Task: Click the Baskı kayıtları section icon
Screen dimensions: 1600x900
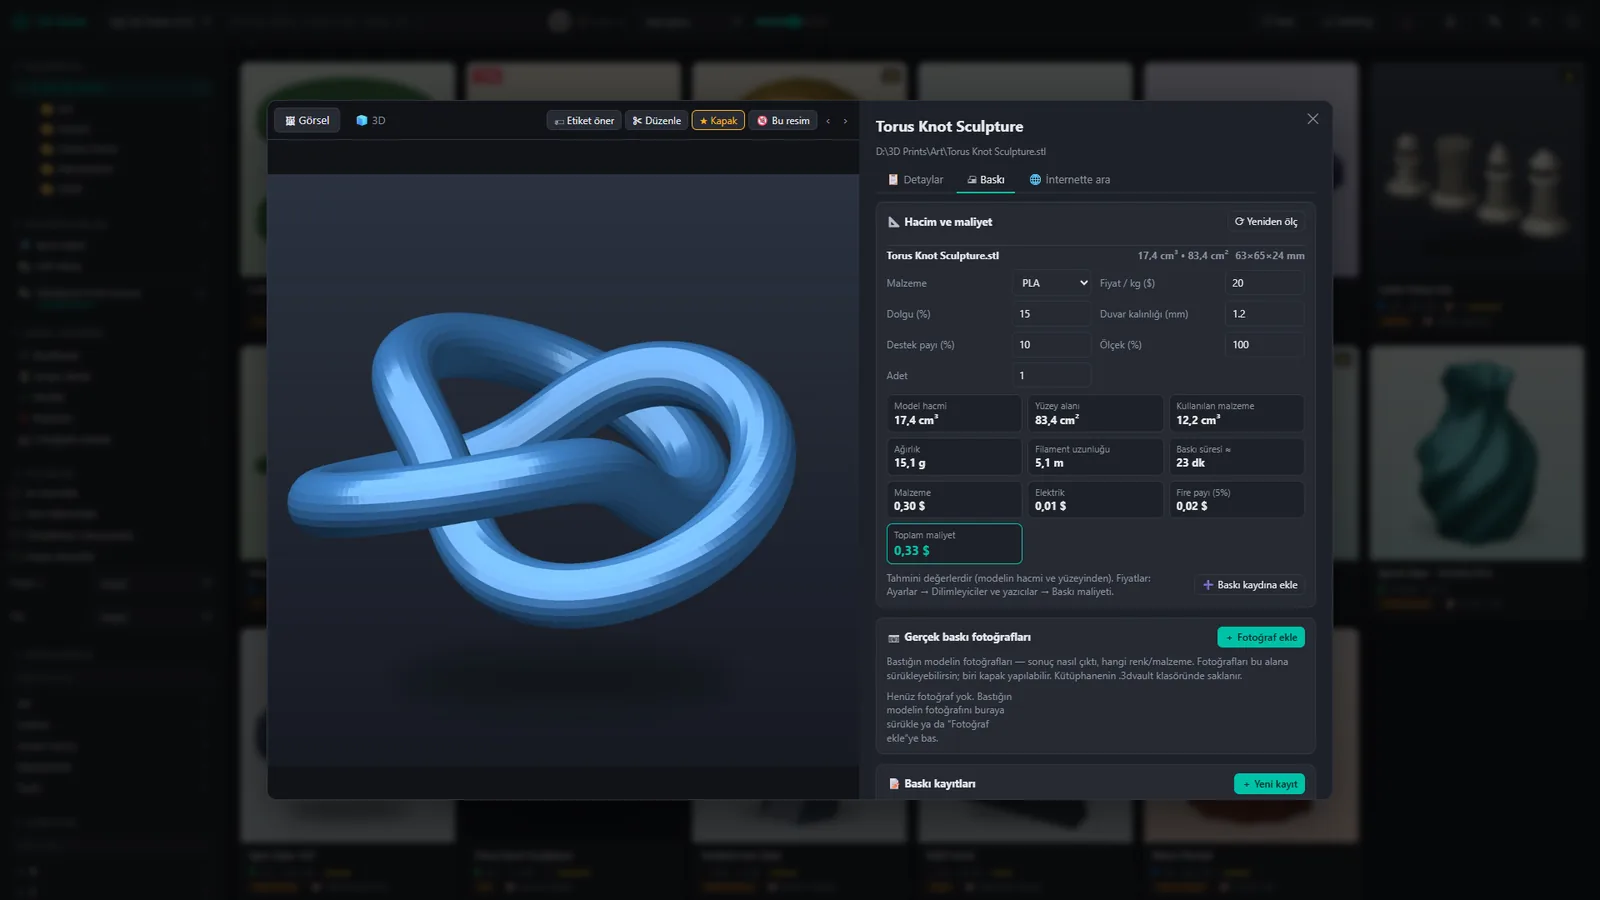Action: [x=893, y=784]
